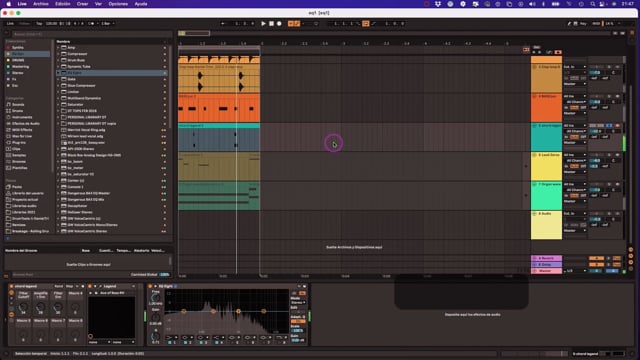Viewport: 640px width, 360px height.
Task: Click the arrangement overview bar at the top
Action: [396, 33]
